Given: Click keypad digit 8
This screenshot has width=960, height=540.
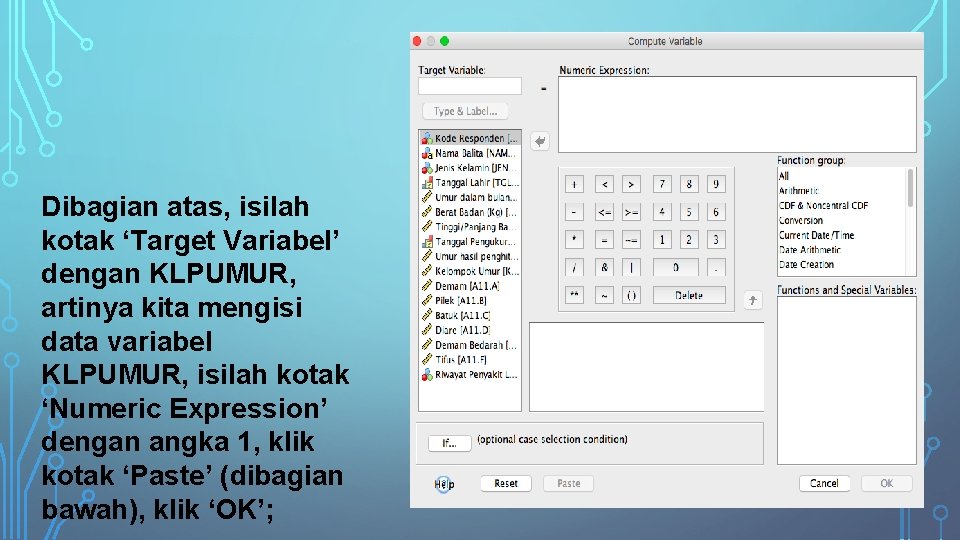Looking at the screenshot, I should coord(689,184).
